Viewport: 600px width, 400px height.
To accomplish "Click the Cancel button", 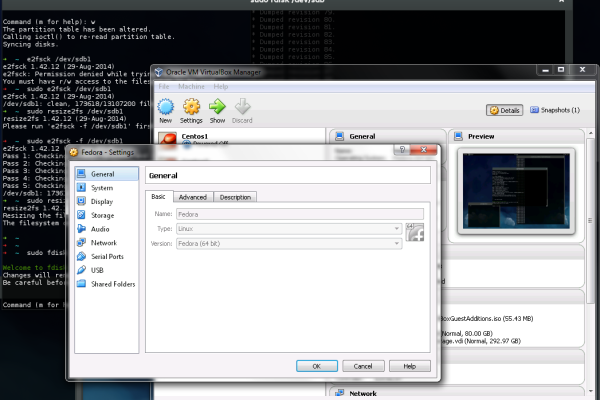I will tap(363, 366).
